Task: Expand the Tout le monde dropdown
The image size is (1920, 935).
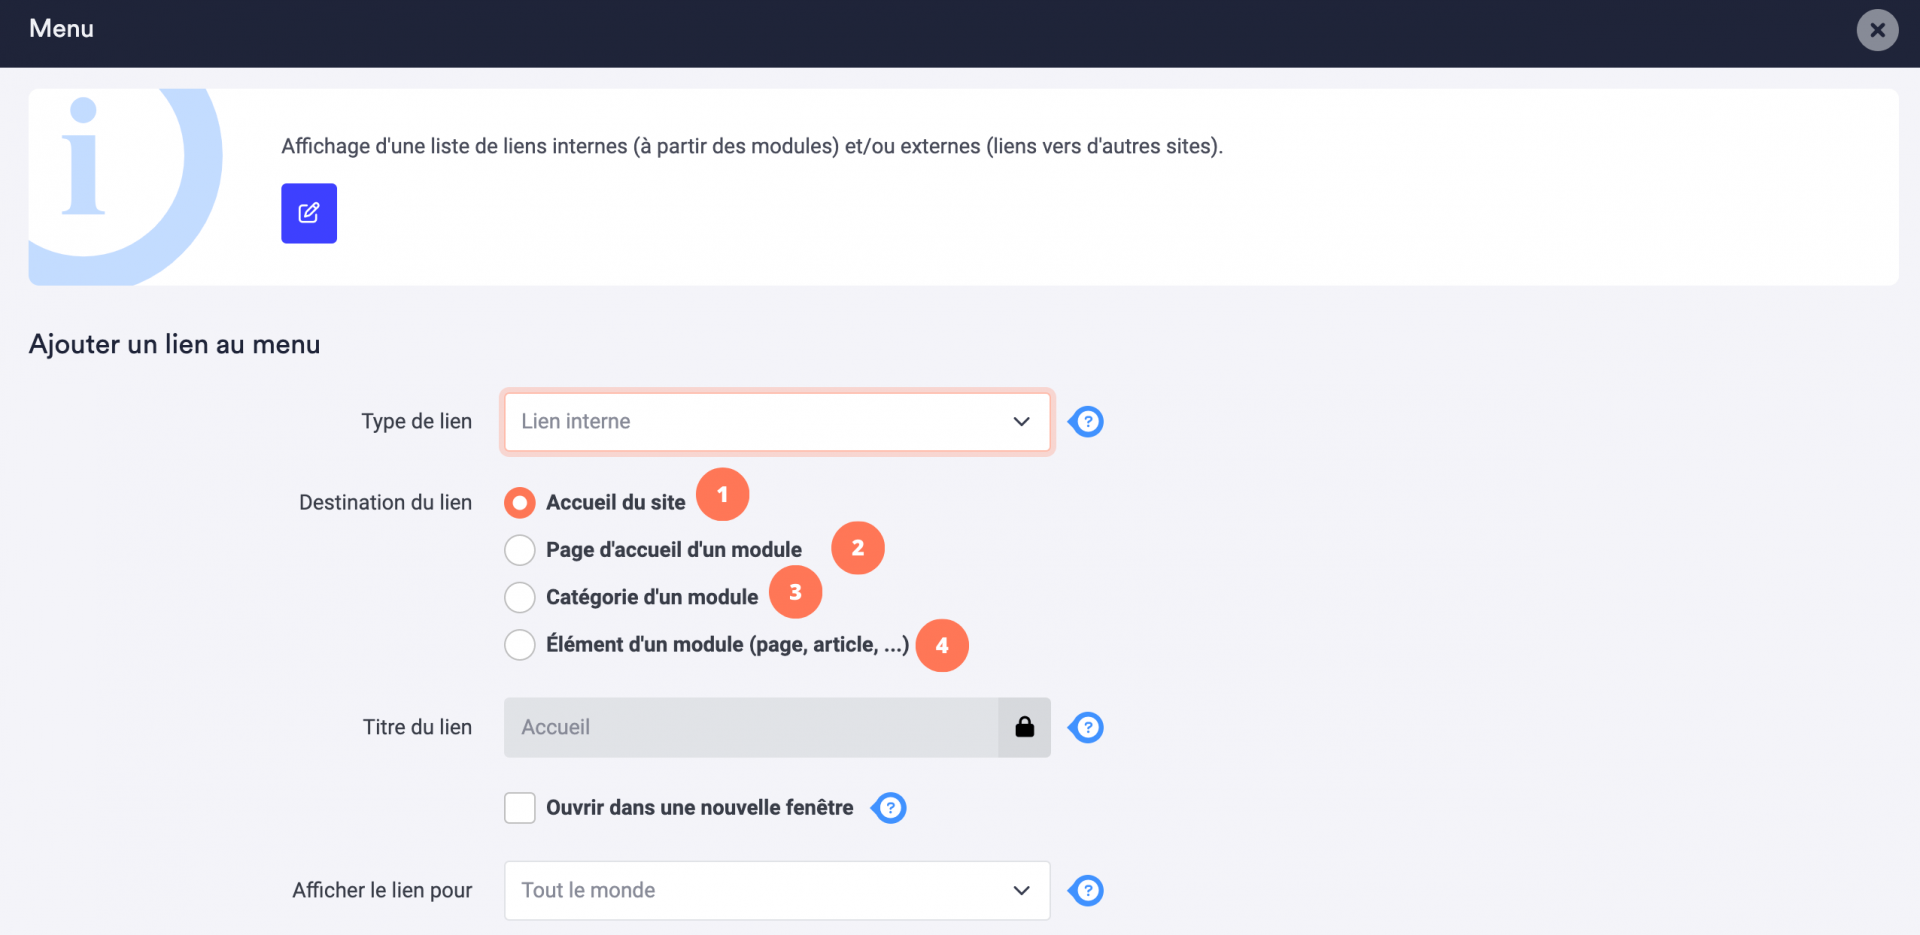Action: pos(777,890)
